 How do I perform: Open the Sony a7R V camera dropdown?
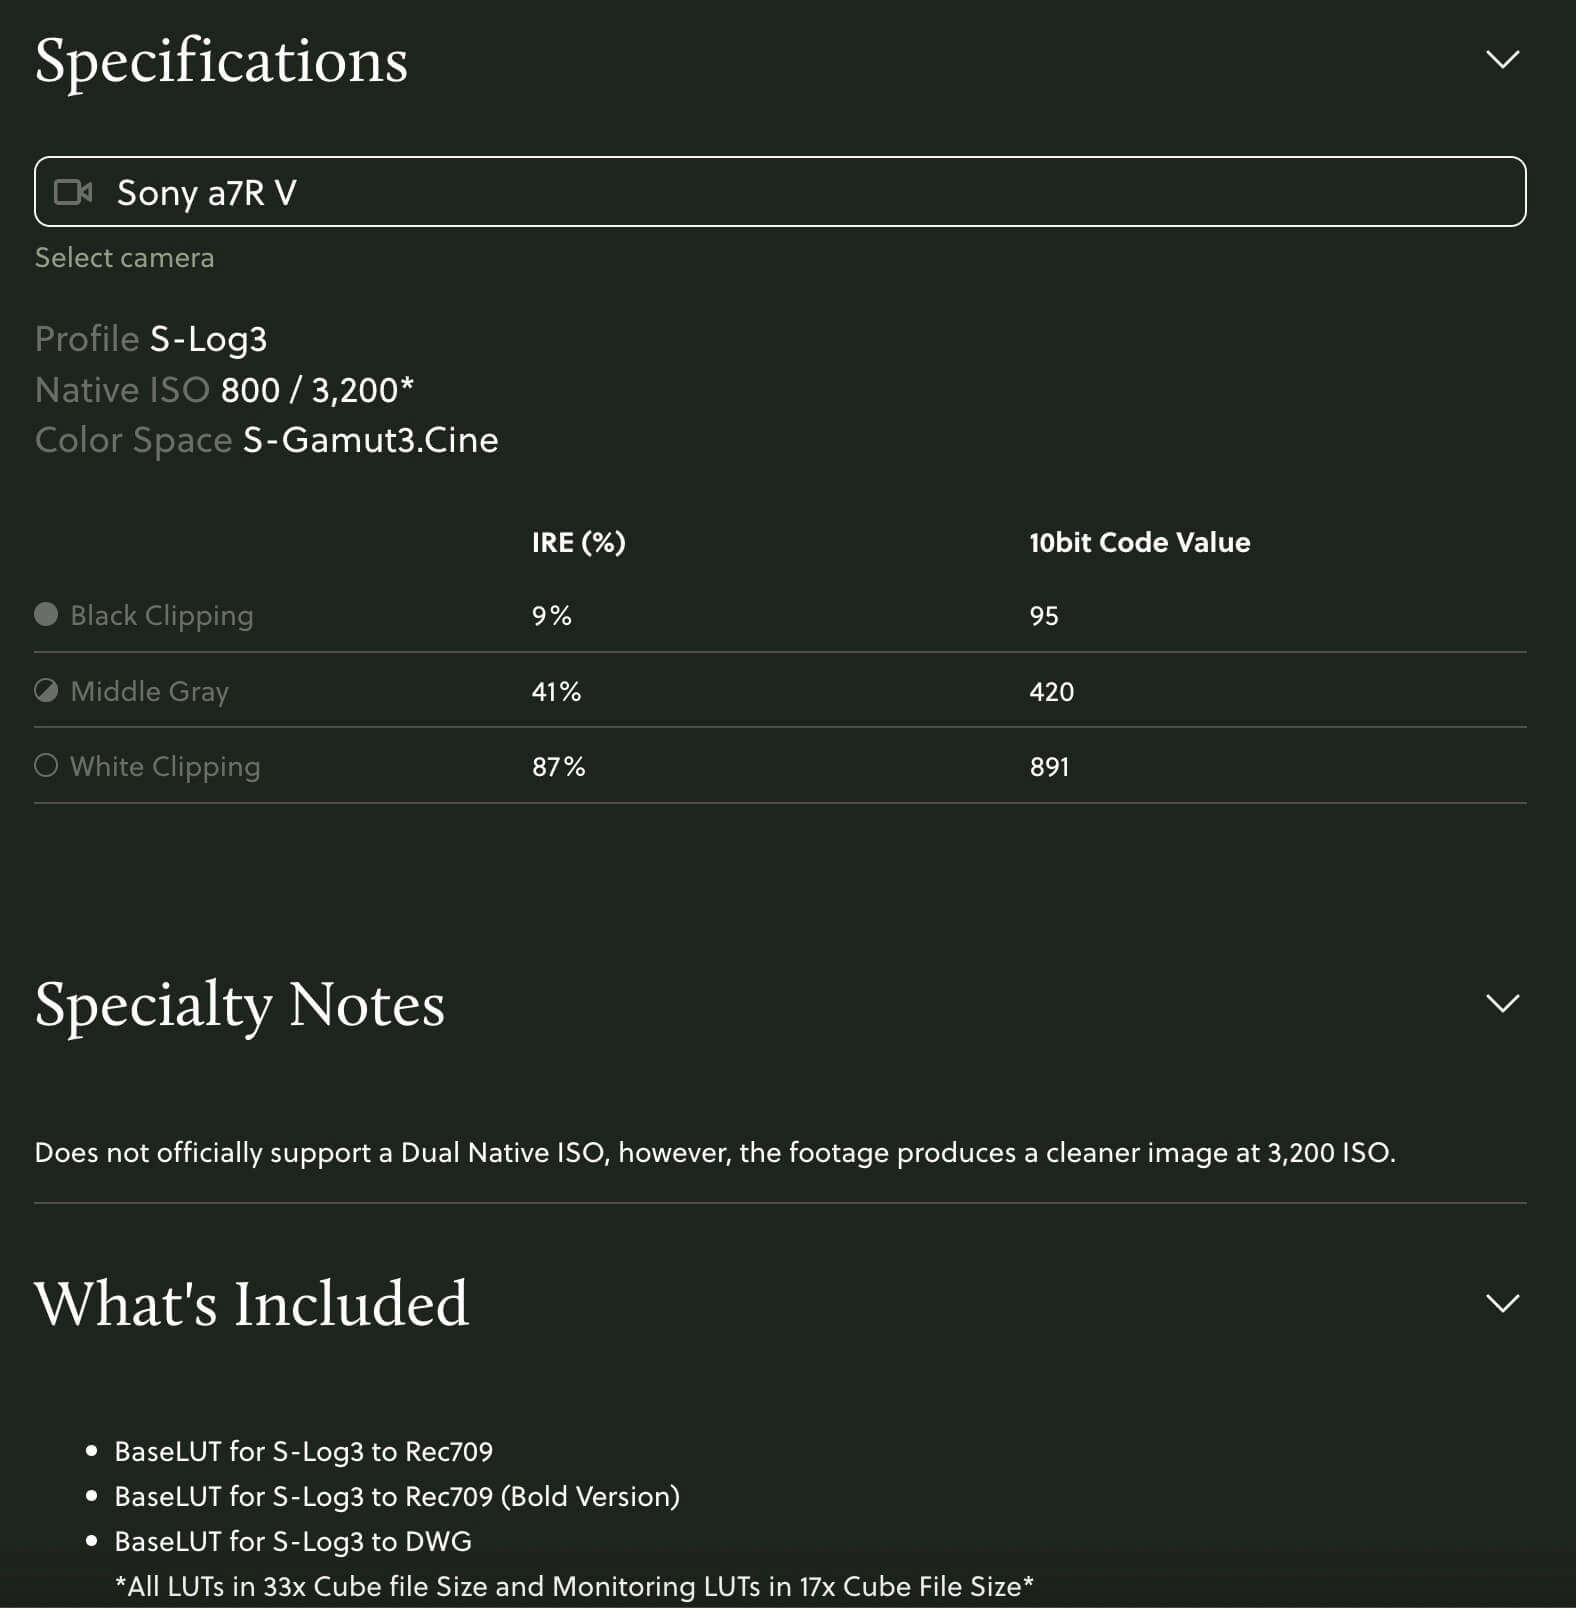780,192
